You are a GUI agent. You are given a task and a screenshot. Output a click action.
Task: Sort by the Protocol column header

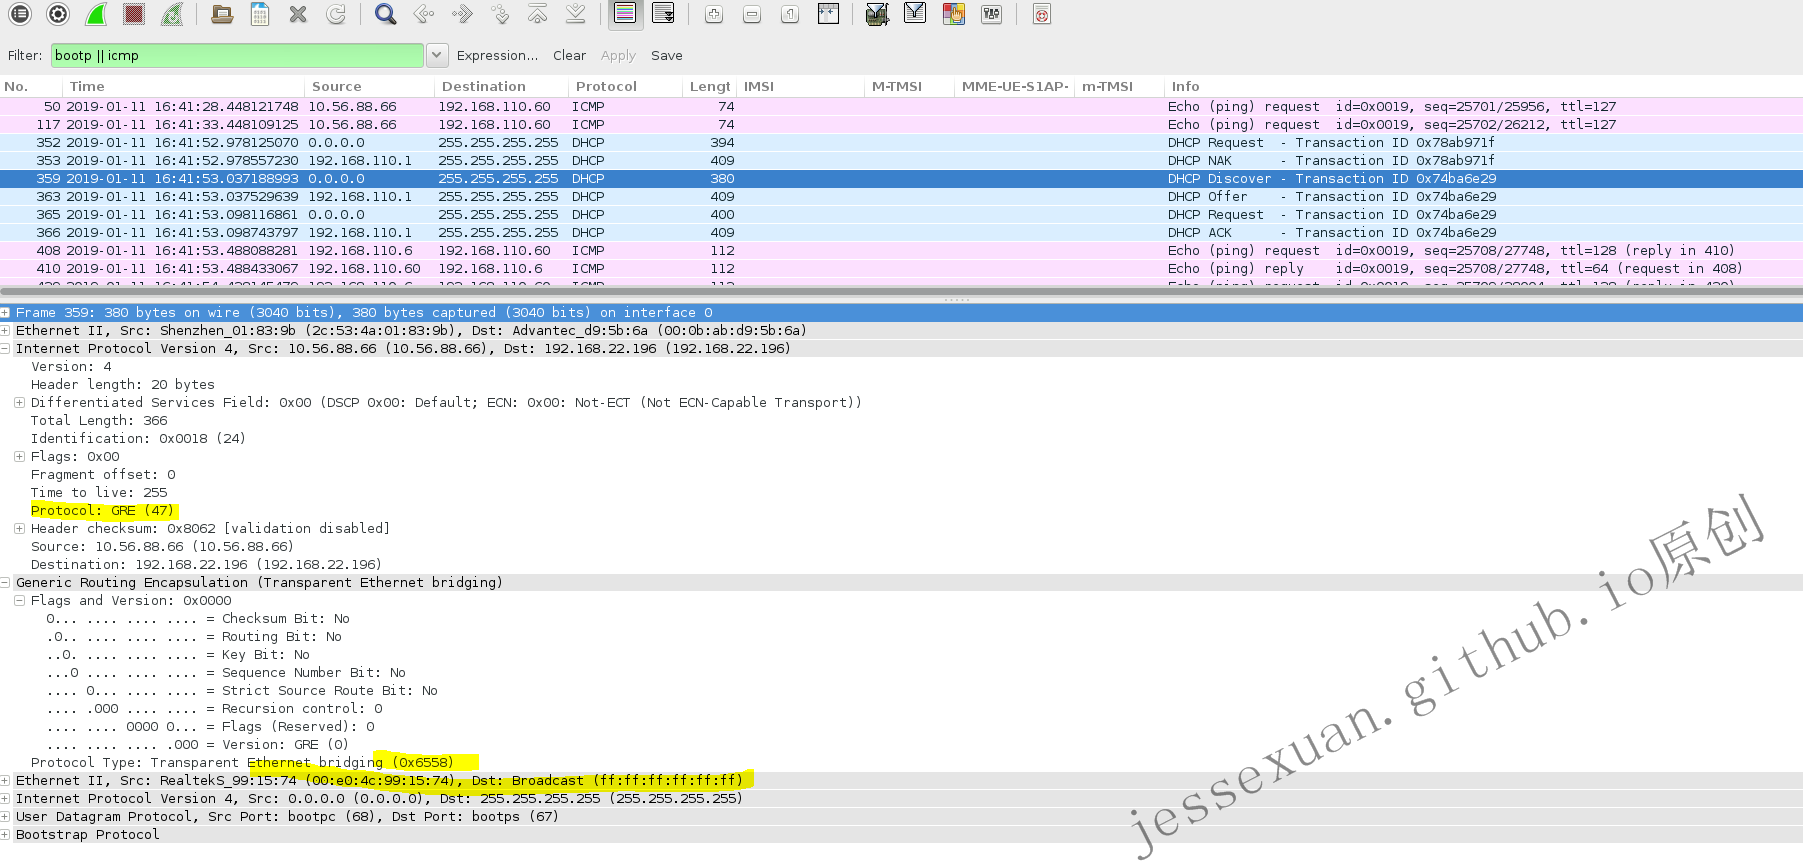click(625, 87)
